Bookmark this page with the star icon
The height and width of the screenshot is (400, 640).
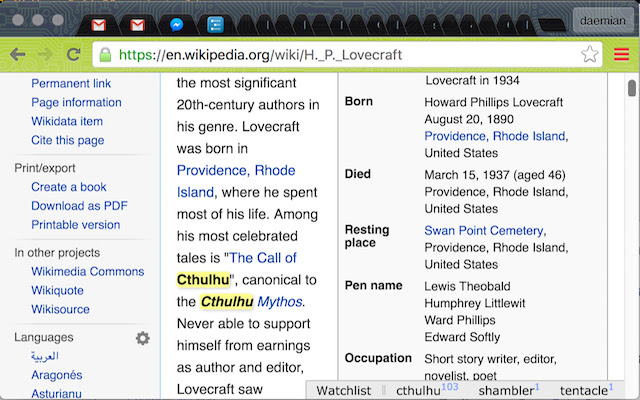point(589,54)
